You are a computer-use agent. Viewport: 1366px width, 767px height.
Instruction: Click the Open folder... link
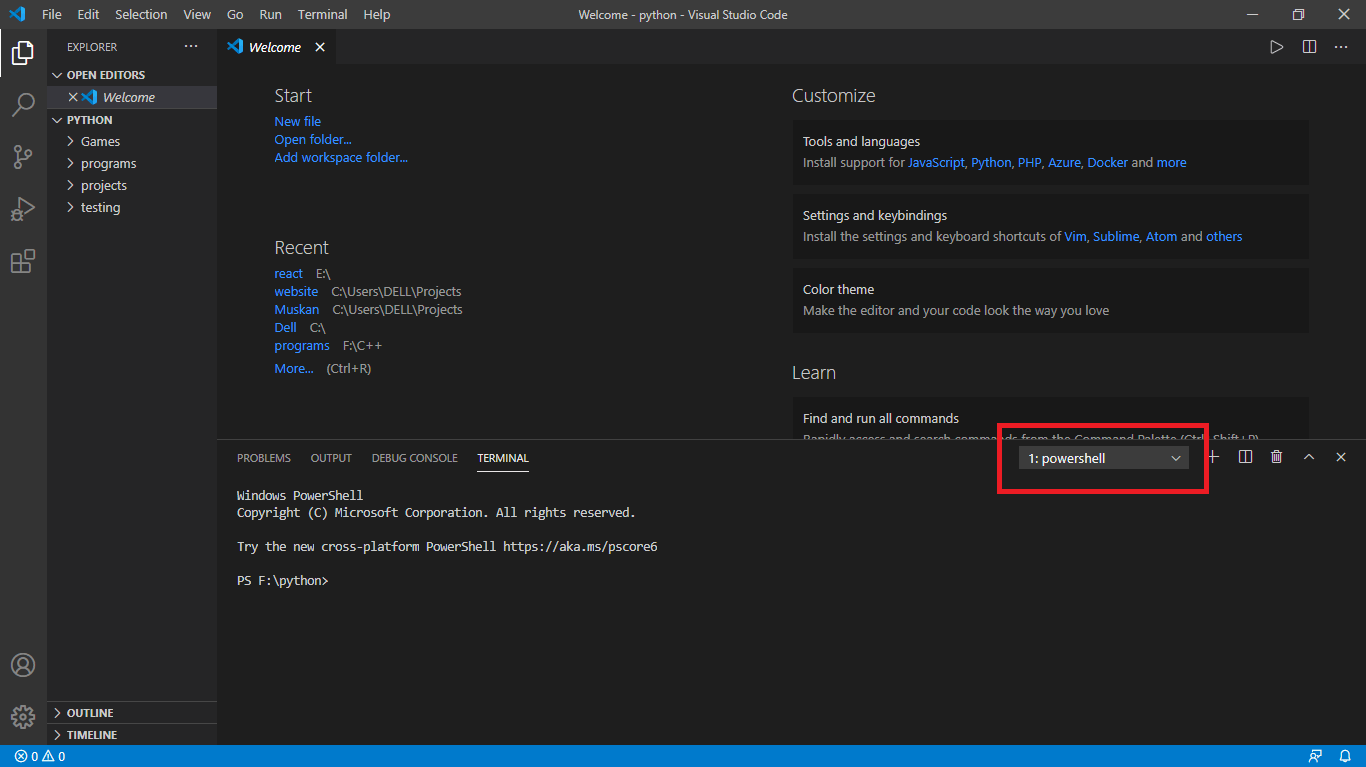coord(313,139)
